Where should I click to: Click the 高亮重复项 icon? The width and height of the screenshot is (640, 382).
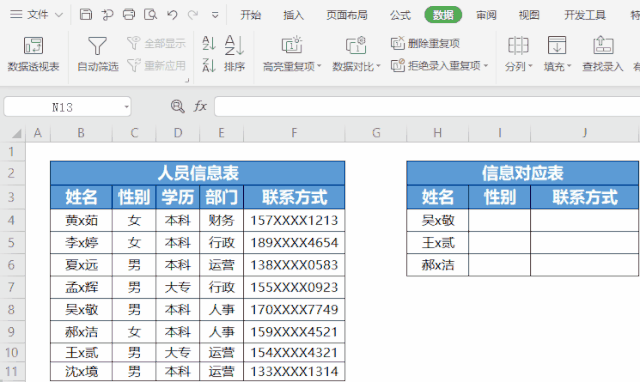[x=291, y=45]
